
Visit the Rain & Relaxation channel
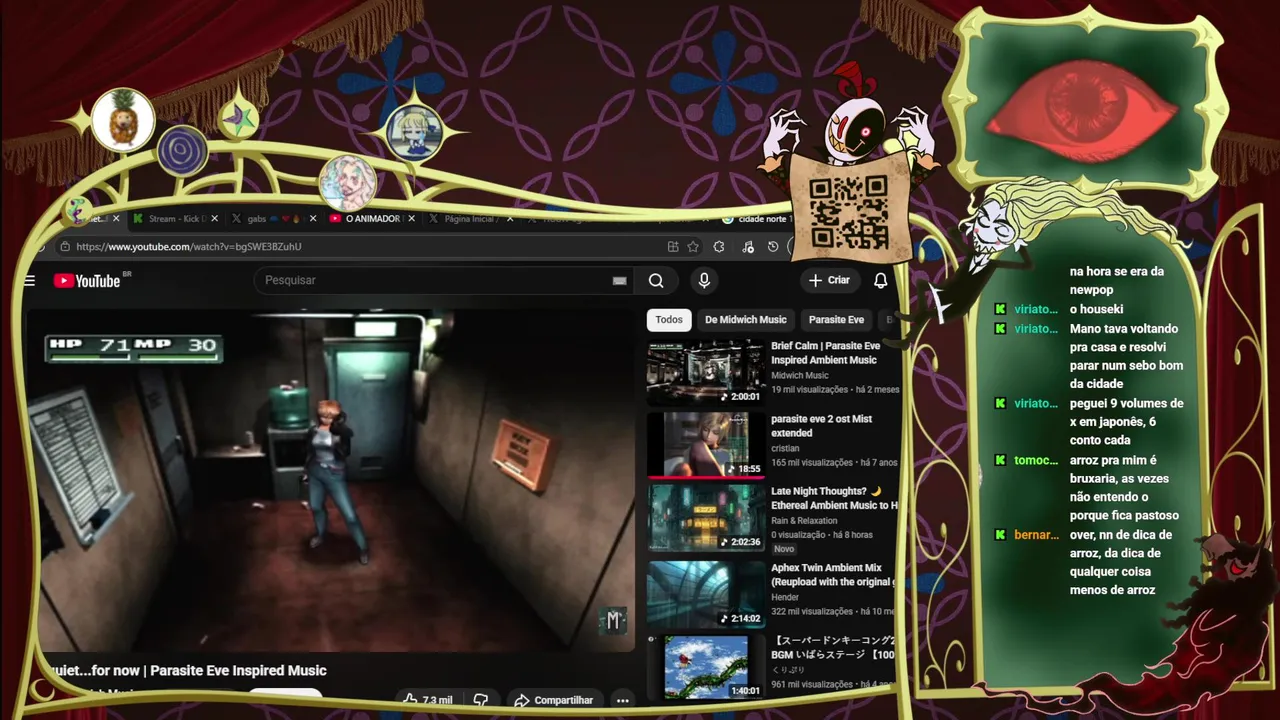click(804, 521)
